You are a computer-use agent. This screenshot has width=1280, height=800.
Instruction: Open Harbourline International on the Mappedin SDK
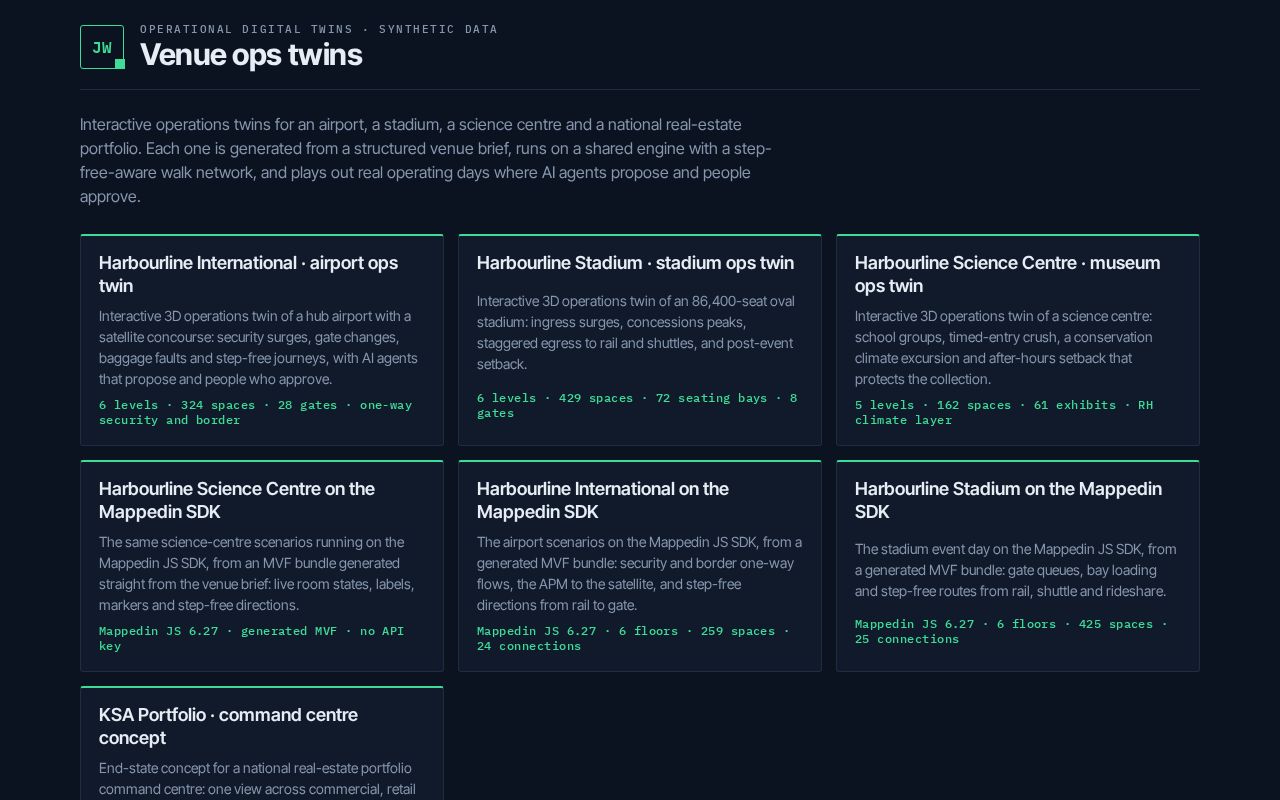[640, 566]
